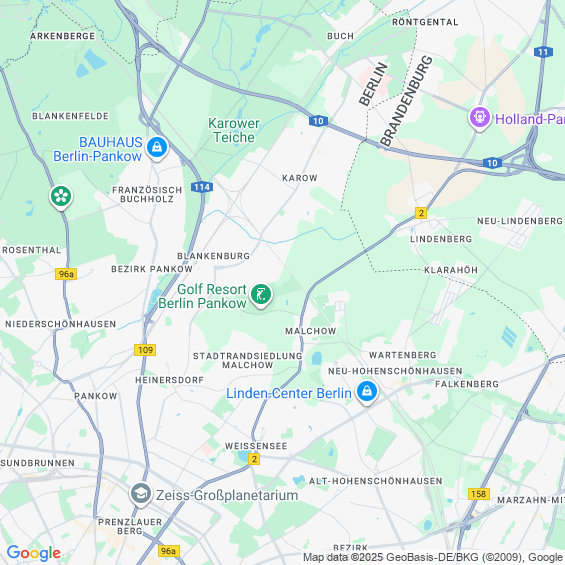Click the Karower Teiche park label

click(x=234, y=130)
